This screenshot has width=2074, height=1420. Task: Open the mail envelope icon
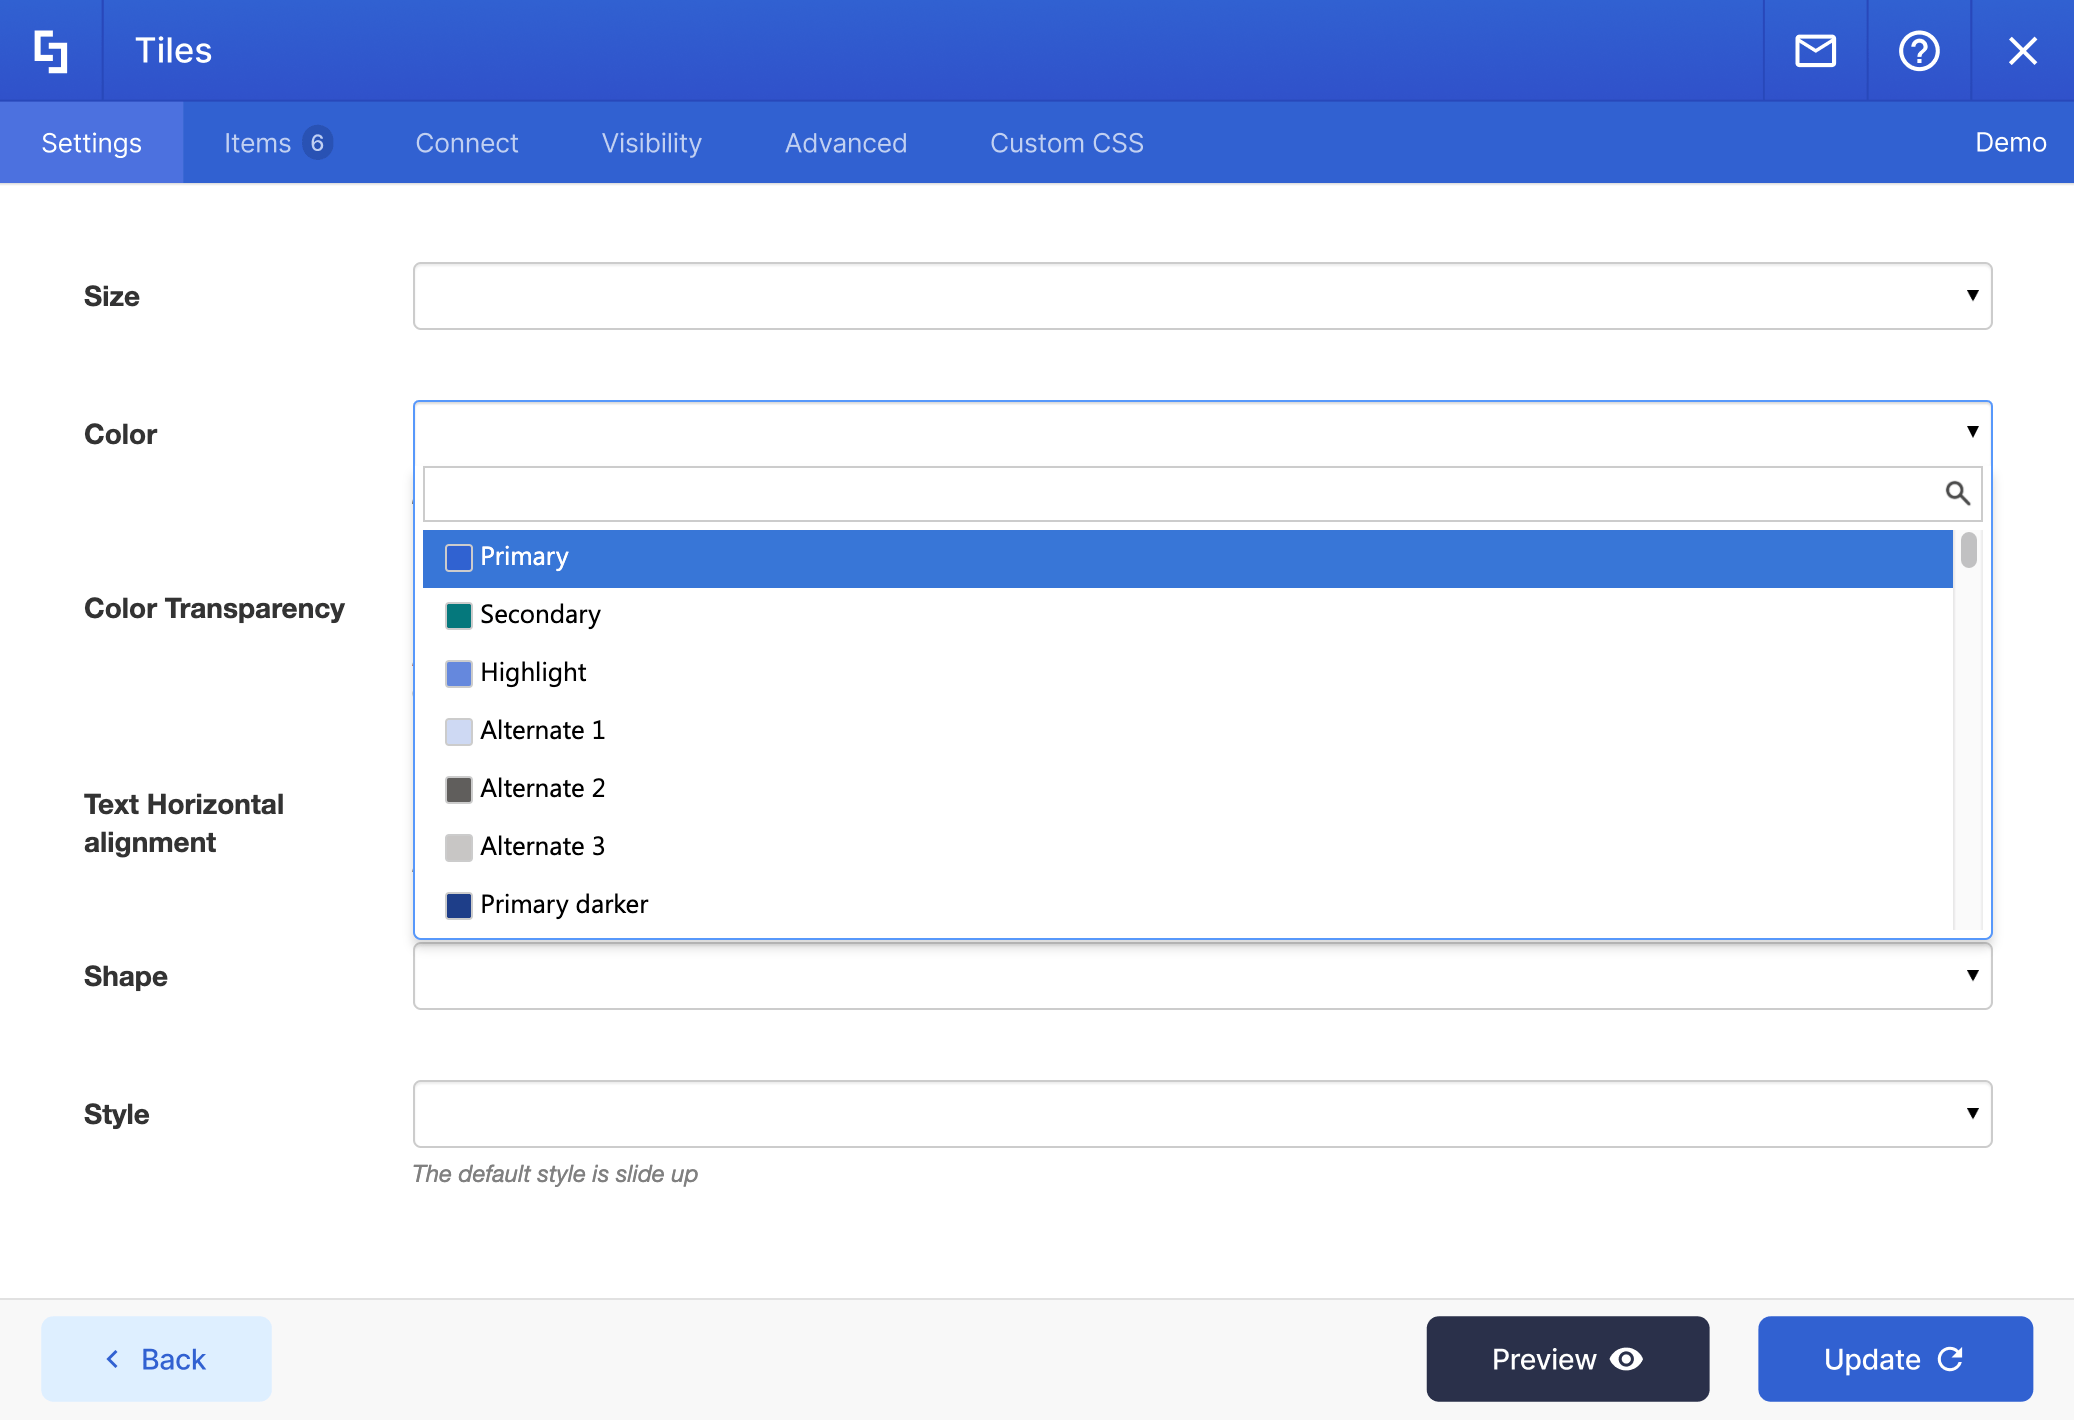(x=1815, y=51)
